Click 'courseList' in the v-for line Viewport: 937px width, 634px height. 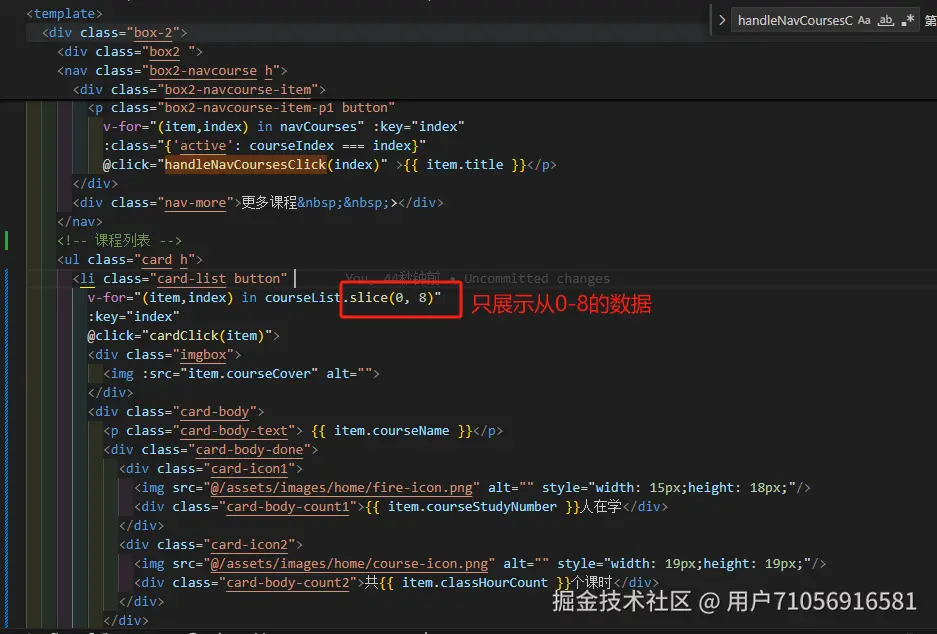click(302, 298)
